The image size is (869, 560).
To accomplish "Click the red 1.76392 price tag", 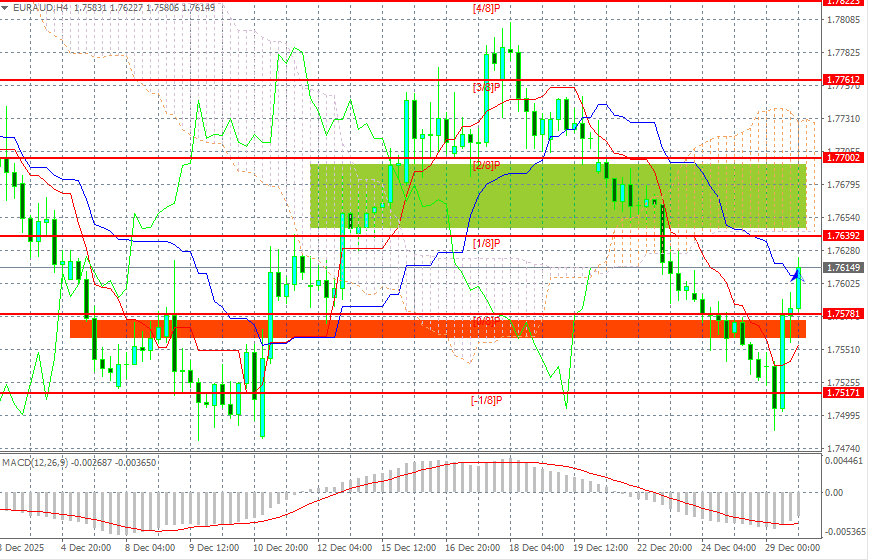I will (x=843, y=236).
